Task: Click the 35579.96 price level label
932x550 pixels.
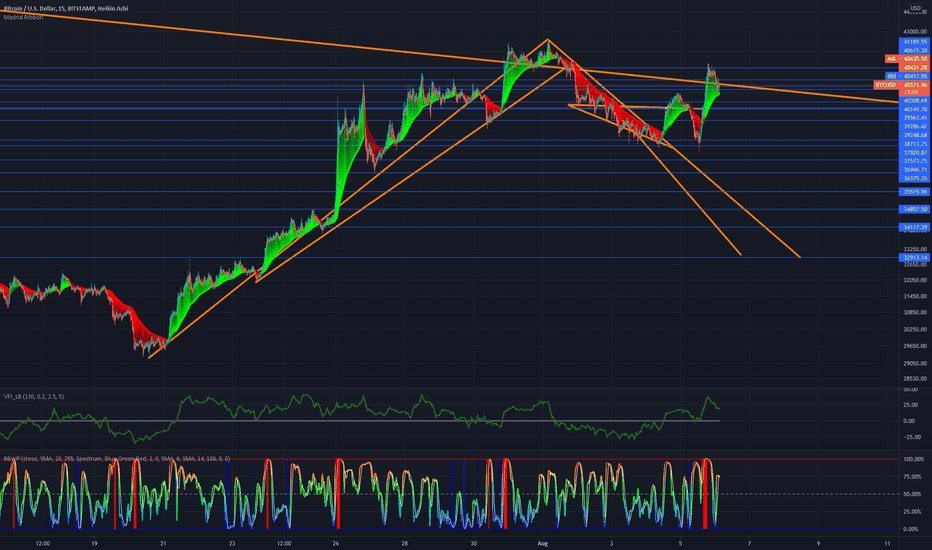Action: (x=914, y=192)
